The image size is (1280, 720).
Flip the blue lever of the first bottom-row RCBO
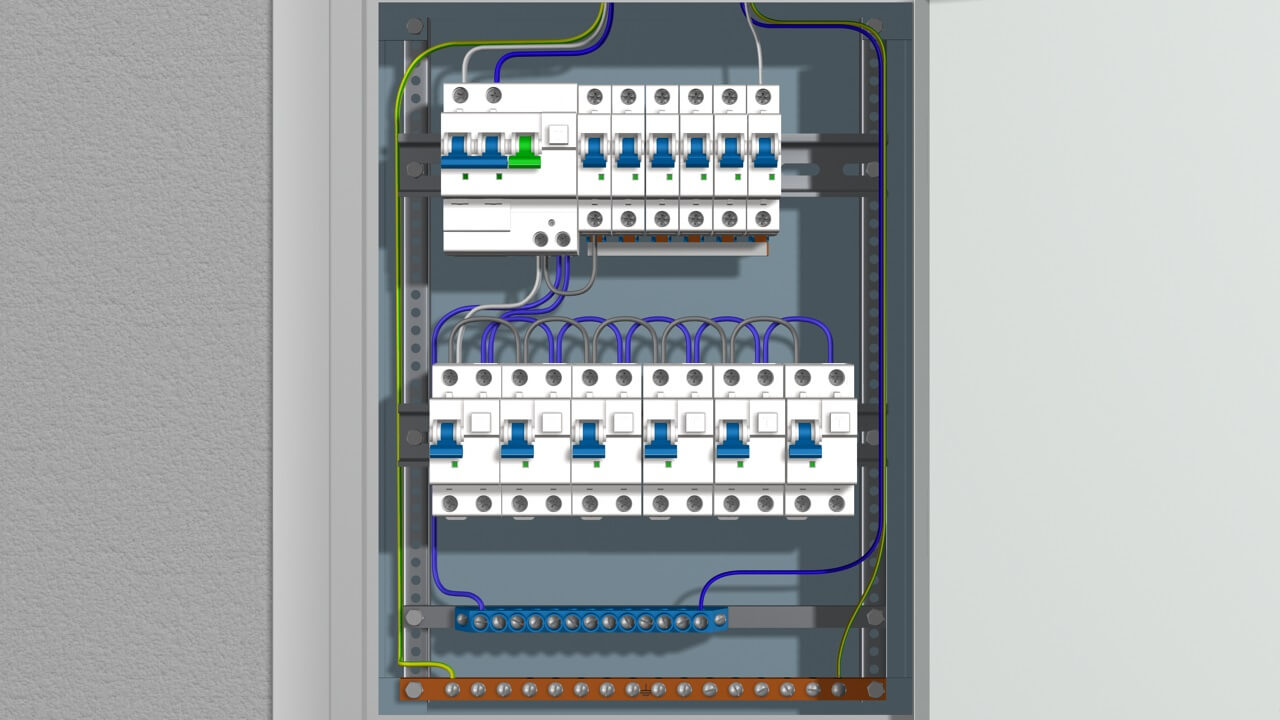(x=446, y=439)
